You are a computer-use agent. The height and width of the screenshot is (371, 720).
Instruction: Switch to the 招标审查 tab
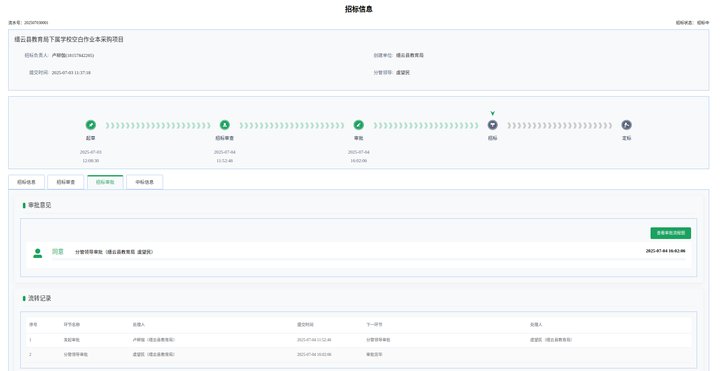tap(66, 182)
